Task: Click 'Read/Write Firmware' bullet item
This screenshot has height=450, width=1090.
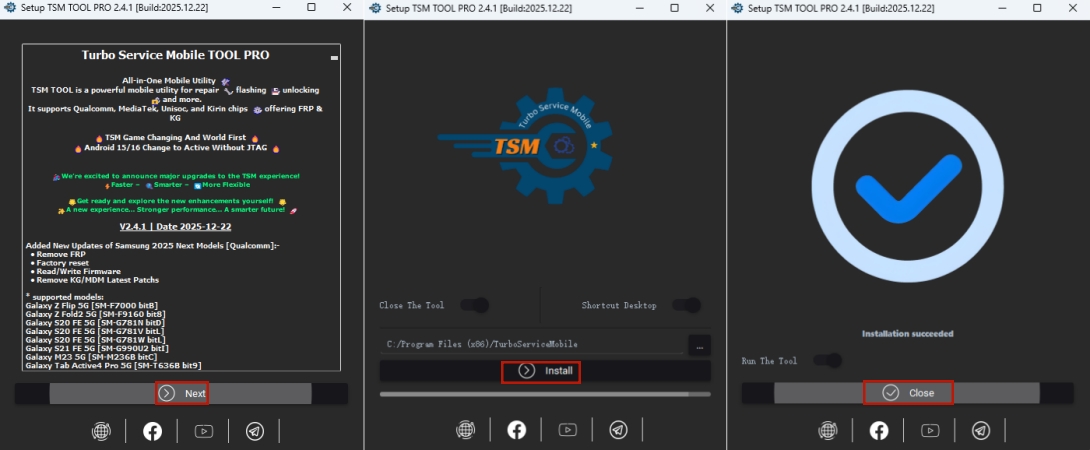Action: pyautogui.click(x=79, y=271)
